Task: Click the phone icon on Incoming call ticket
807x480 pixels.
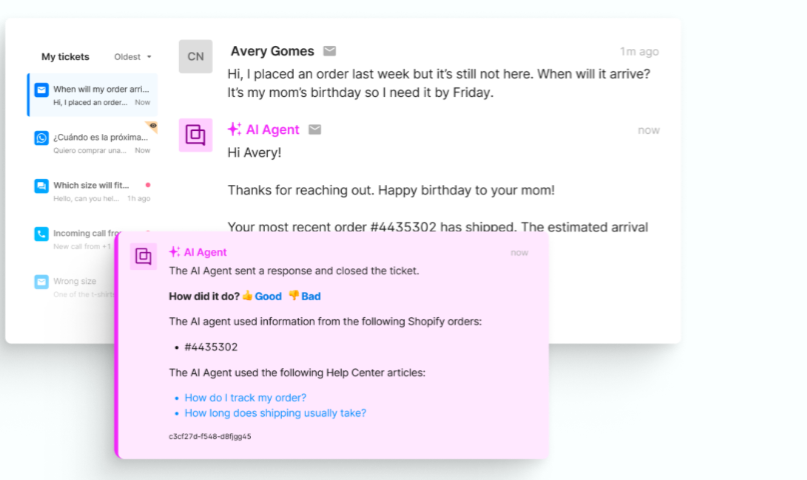Action: pyautogui.click(x=41, y=235)
